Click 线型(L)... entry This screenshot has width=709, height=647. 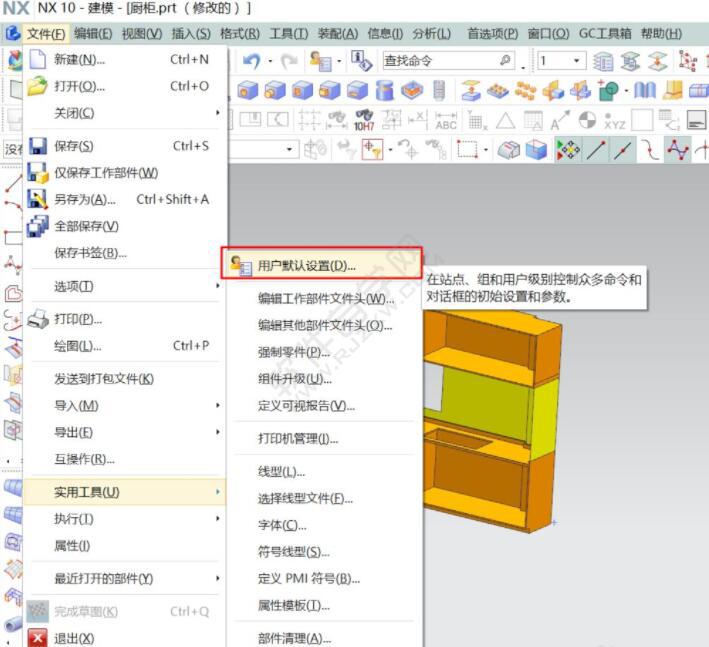point(323,472)
